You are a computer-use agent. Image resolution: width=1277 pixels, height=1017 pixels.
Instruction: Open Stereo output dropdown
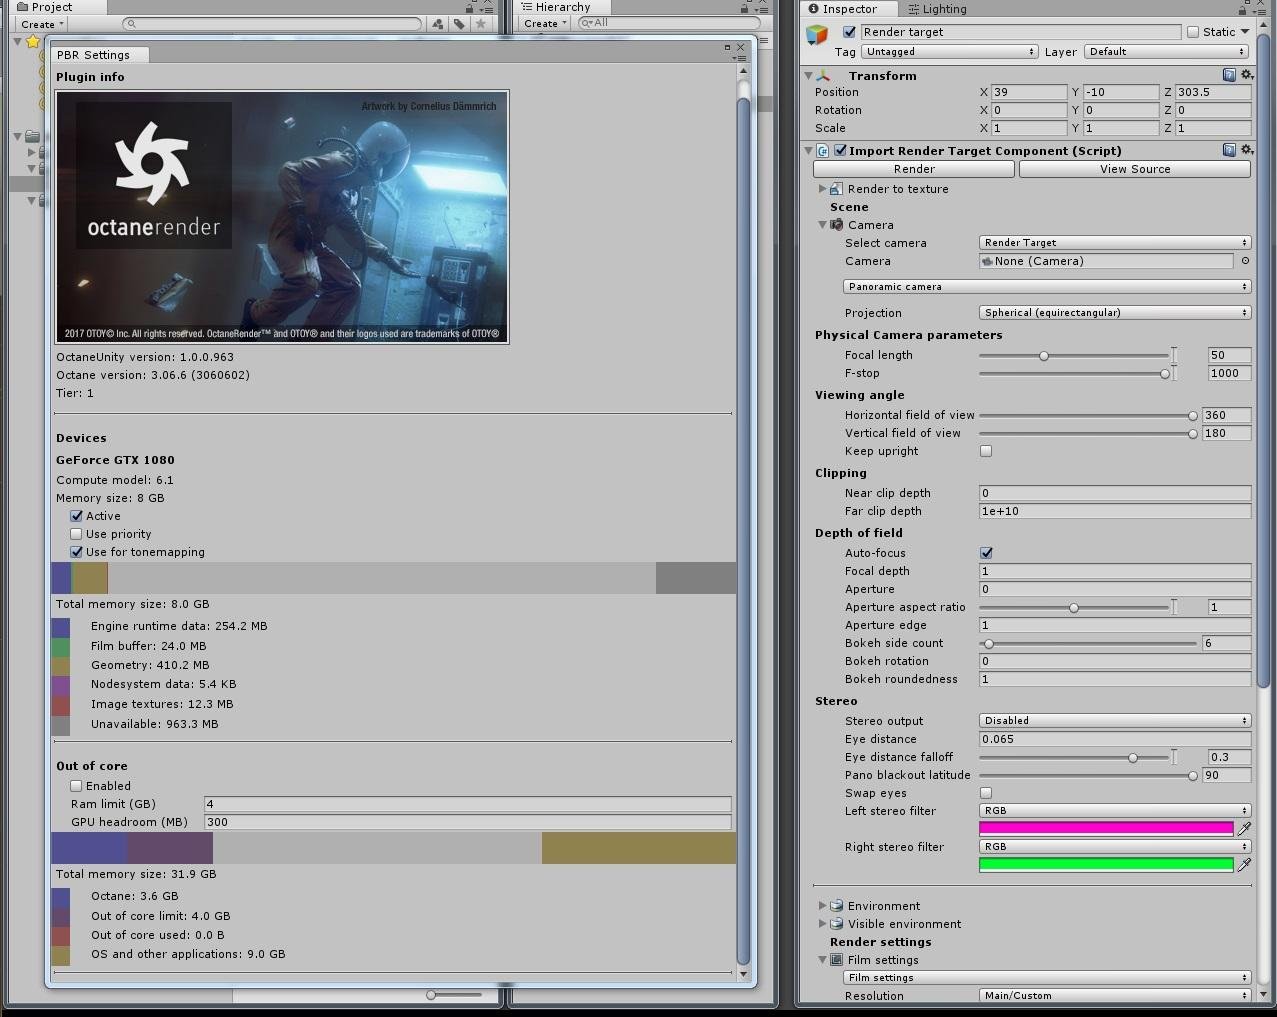pos(1115,721)
